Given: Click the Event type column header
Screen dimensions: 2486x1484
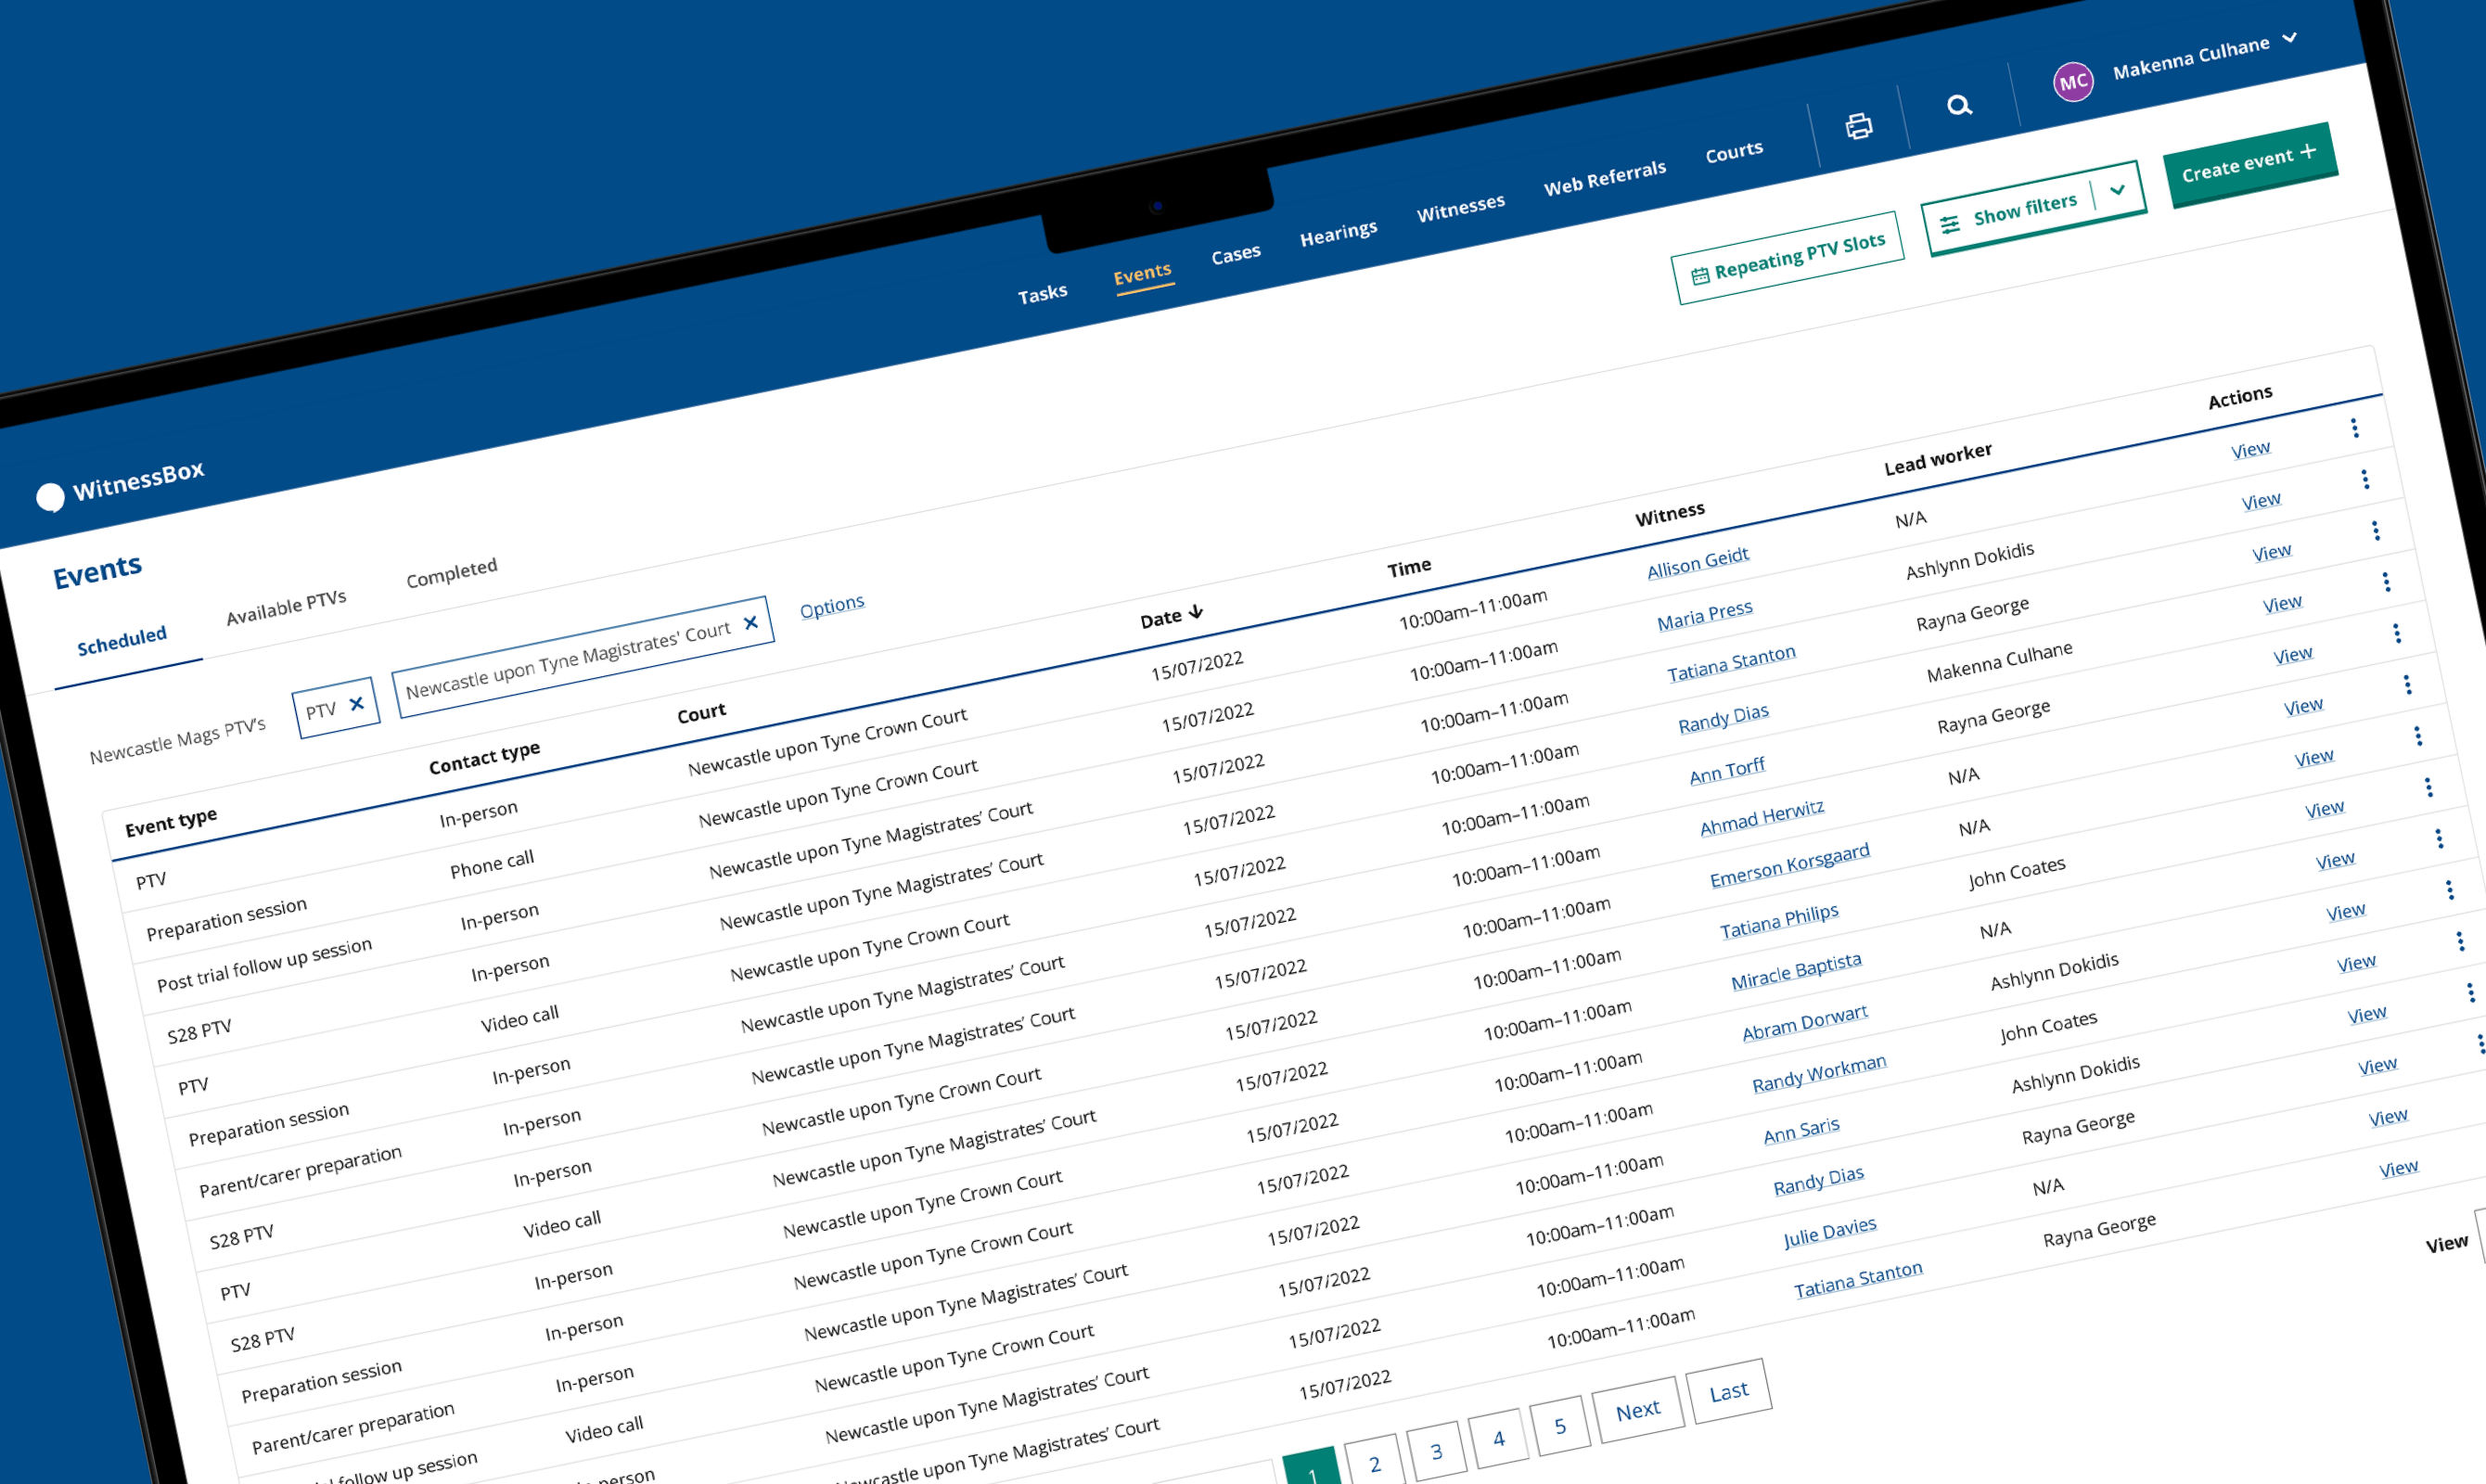Looking at the screenshot, I should pyautogui.click(x=170, y=822).
